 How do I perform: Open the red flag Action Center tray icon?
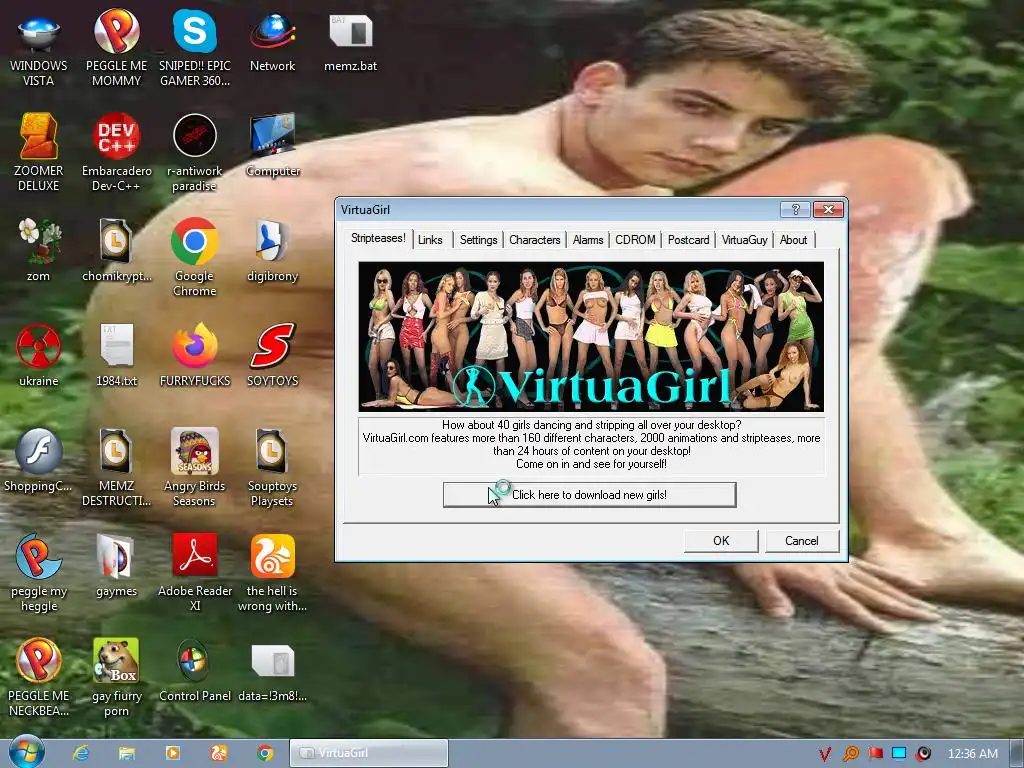tap(875, 754)
